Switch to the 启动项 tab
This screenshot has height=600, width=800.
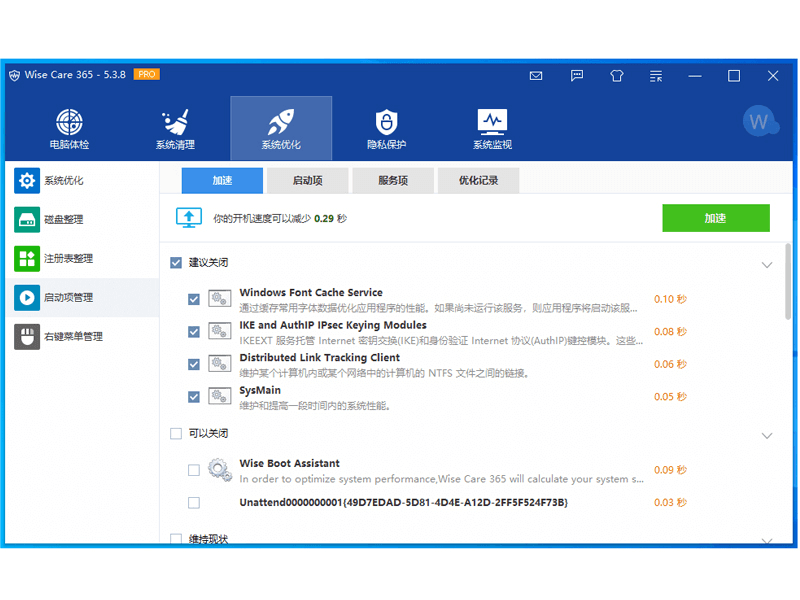308,181
